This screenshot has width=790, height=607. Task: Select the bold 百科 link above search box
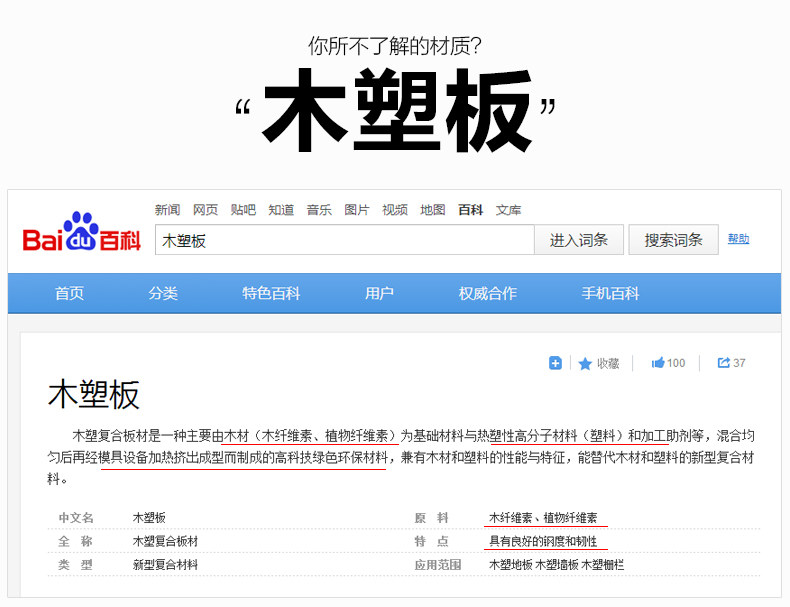pos(471,210)
